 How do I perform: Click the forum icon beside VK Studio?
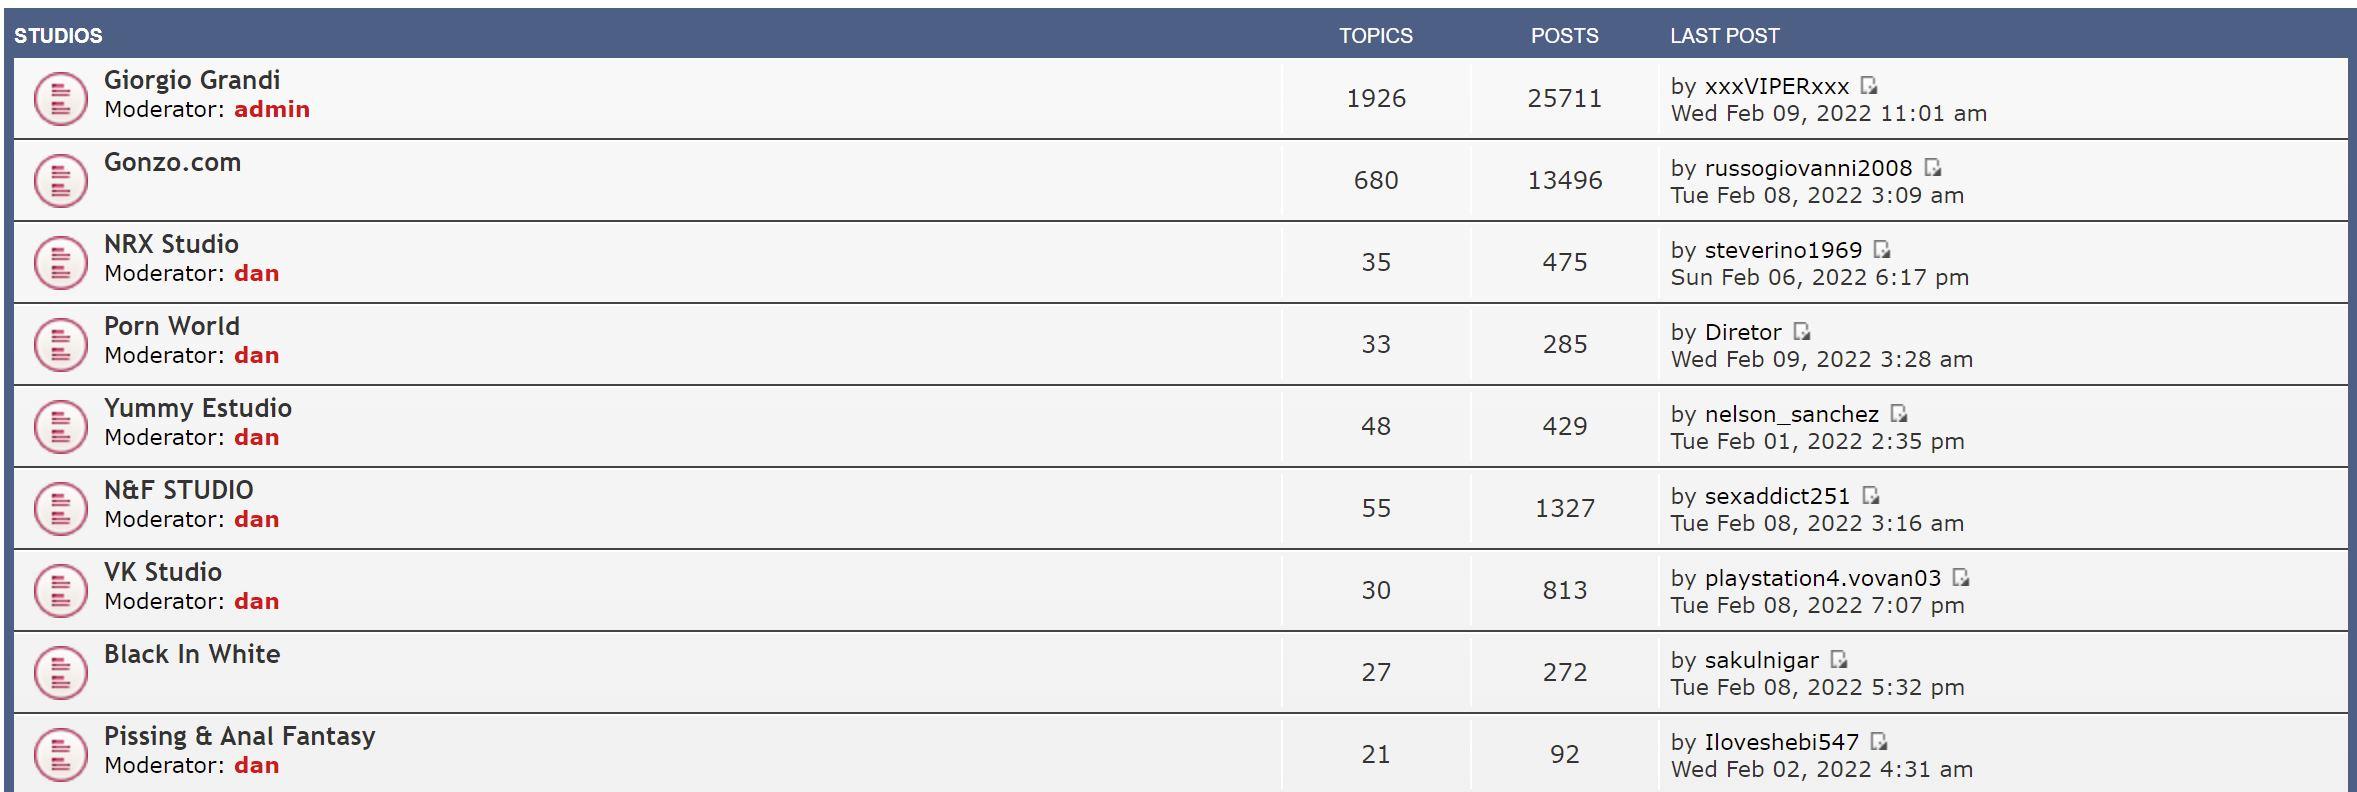(60, 590)
